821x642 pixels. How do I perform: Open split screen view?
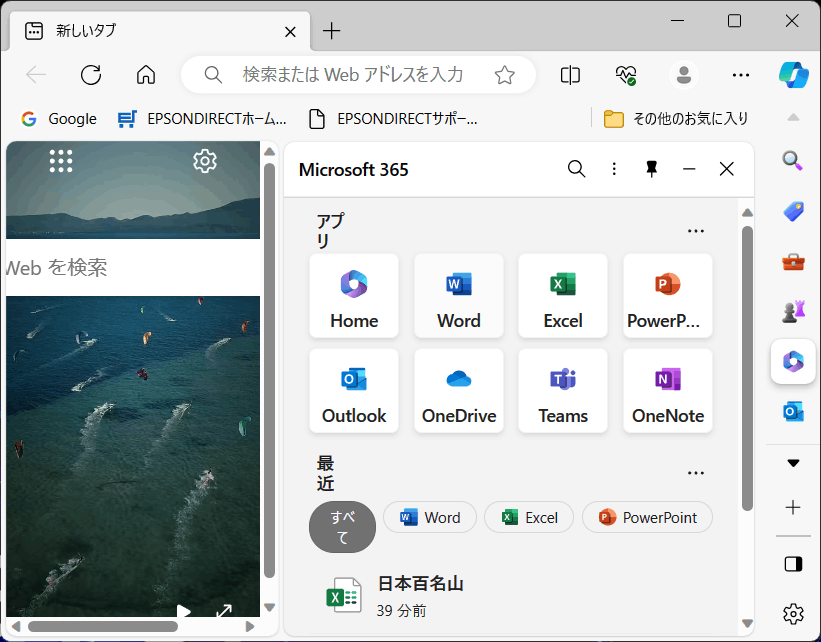(570, 75)
